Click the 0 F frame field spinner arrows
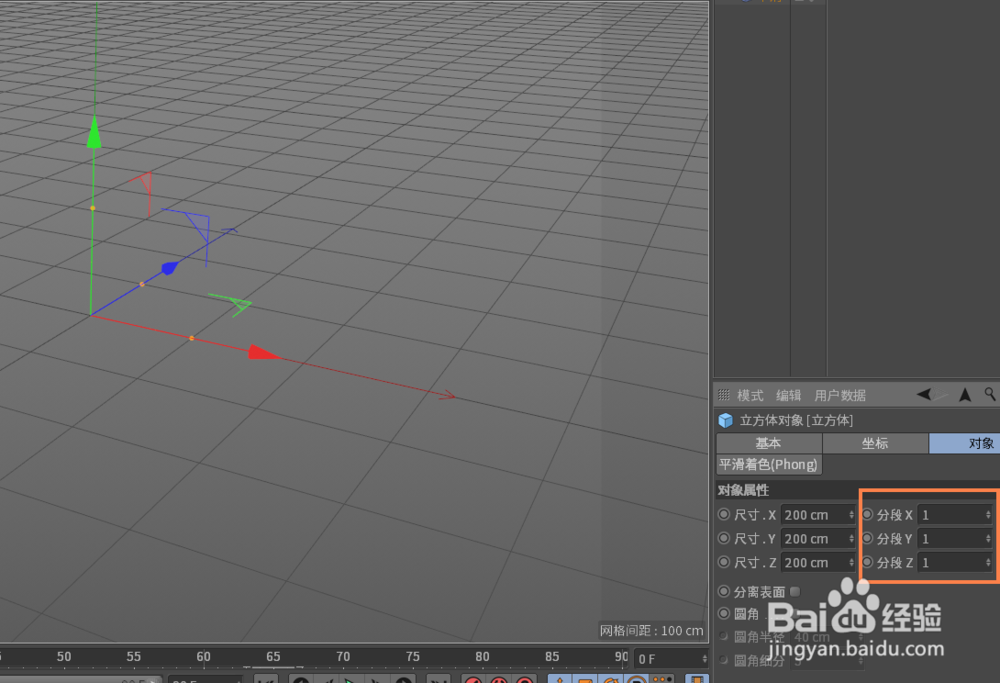Image resolution: width=1000 pixels, height=683 pixels. tap(704, 659)
